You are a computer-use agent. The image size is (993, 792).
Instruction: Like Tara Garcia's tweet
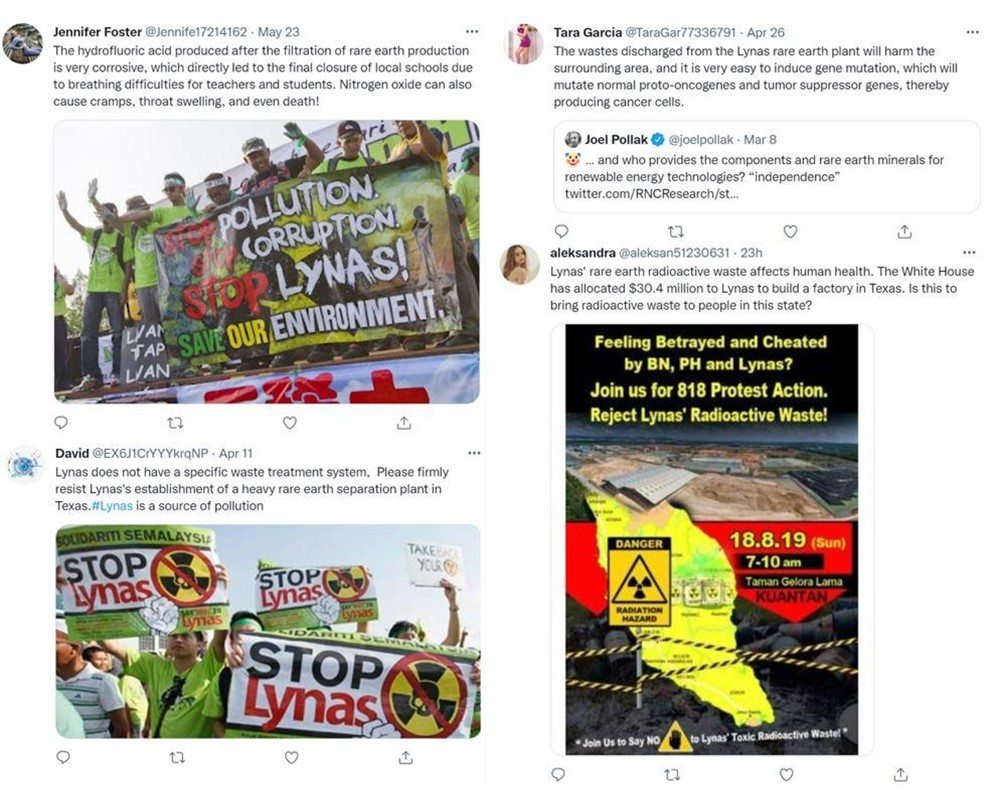[790, 232]
